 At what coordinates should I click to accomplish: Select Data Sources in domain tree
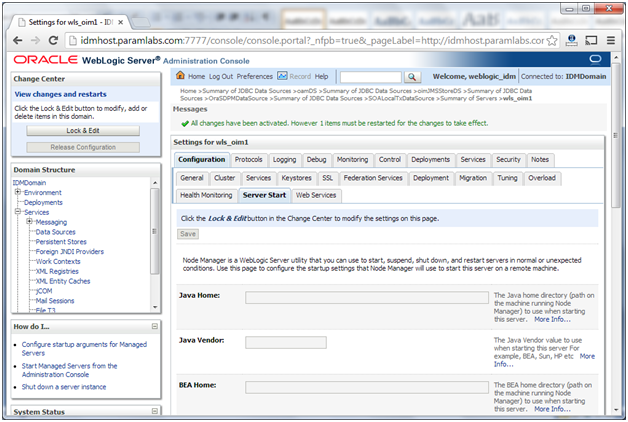coord(55,232)
